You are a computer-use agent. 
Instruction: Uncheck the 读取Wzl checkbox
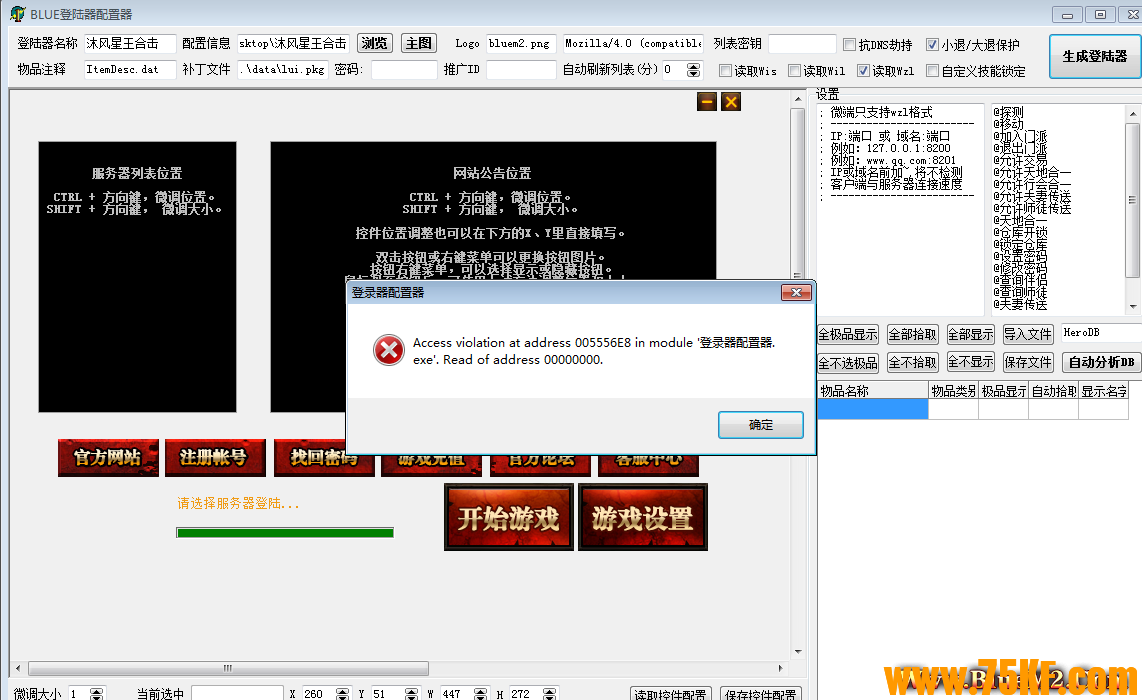(863, 71)
